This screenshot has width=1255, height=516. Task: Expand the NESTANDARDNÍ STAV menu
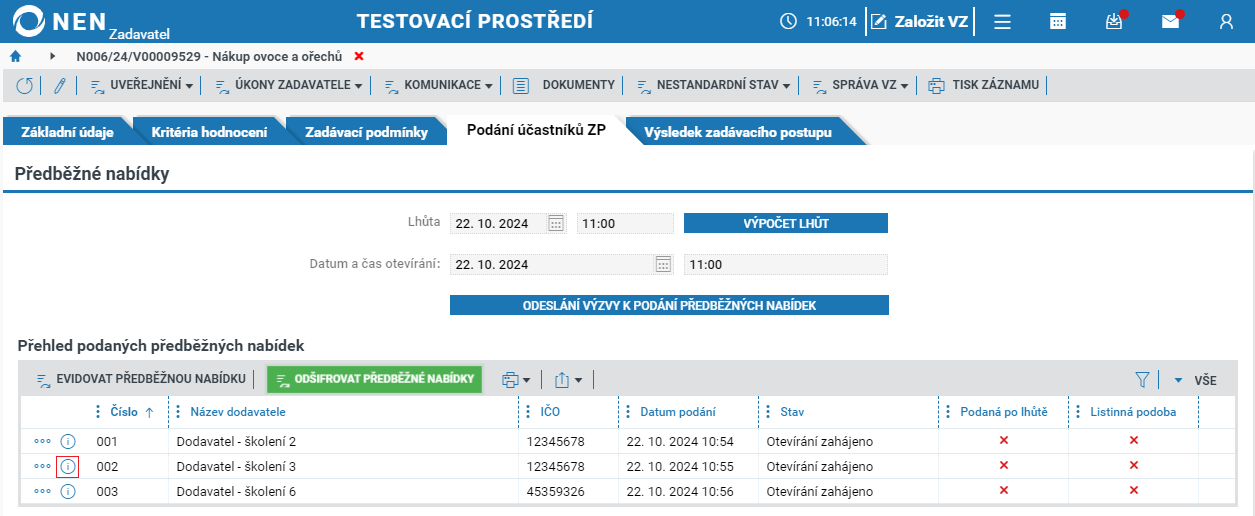point(713,86)
